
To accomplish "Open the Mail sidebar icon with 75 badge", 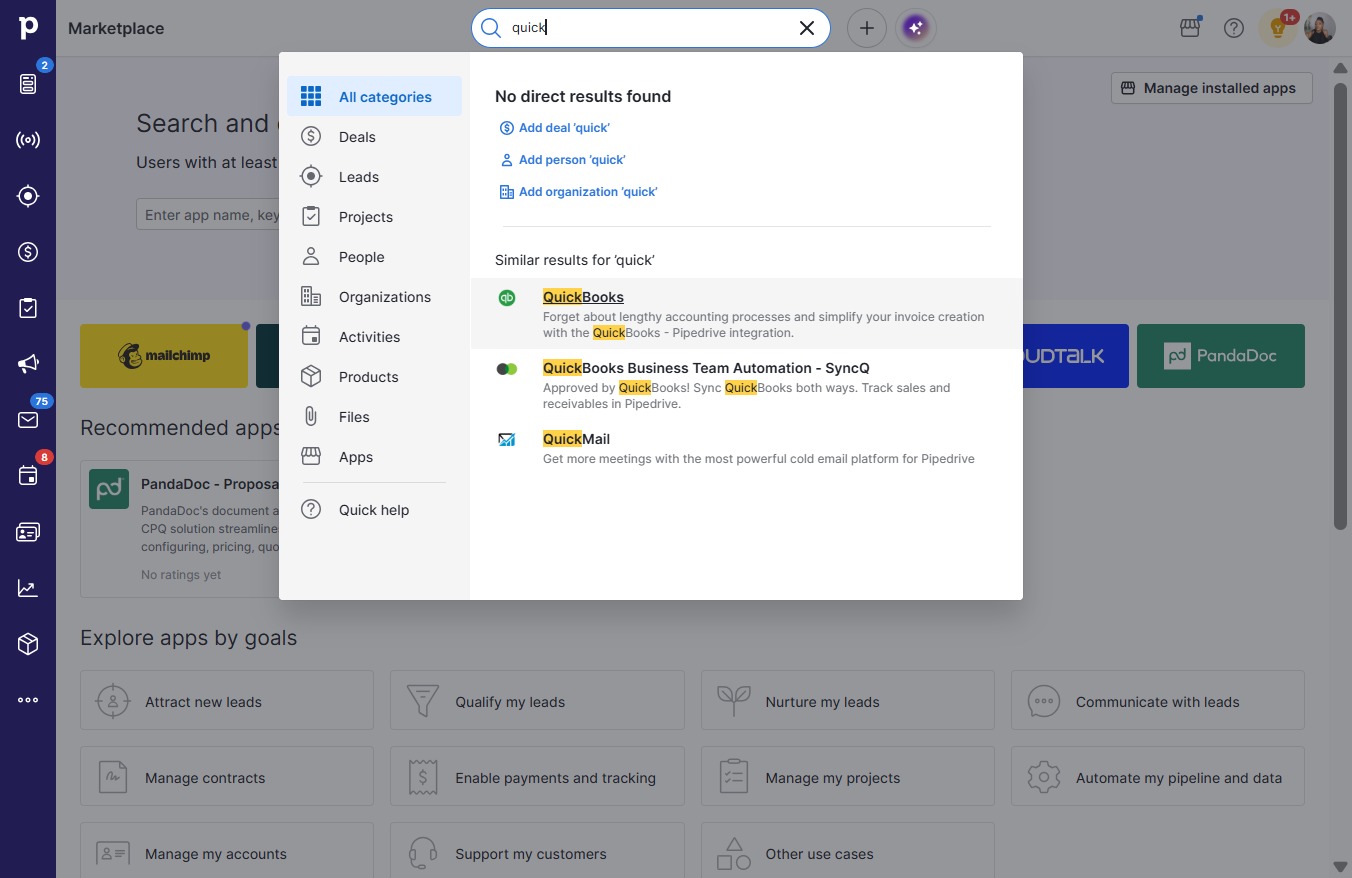I will [28, 420].
